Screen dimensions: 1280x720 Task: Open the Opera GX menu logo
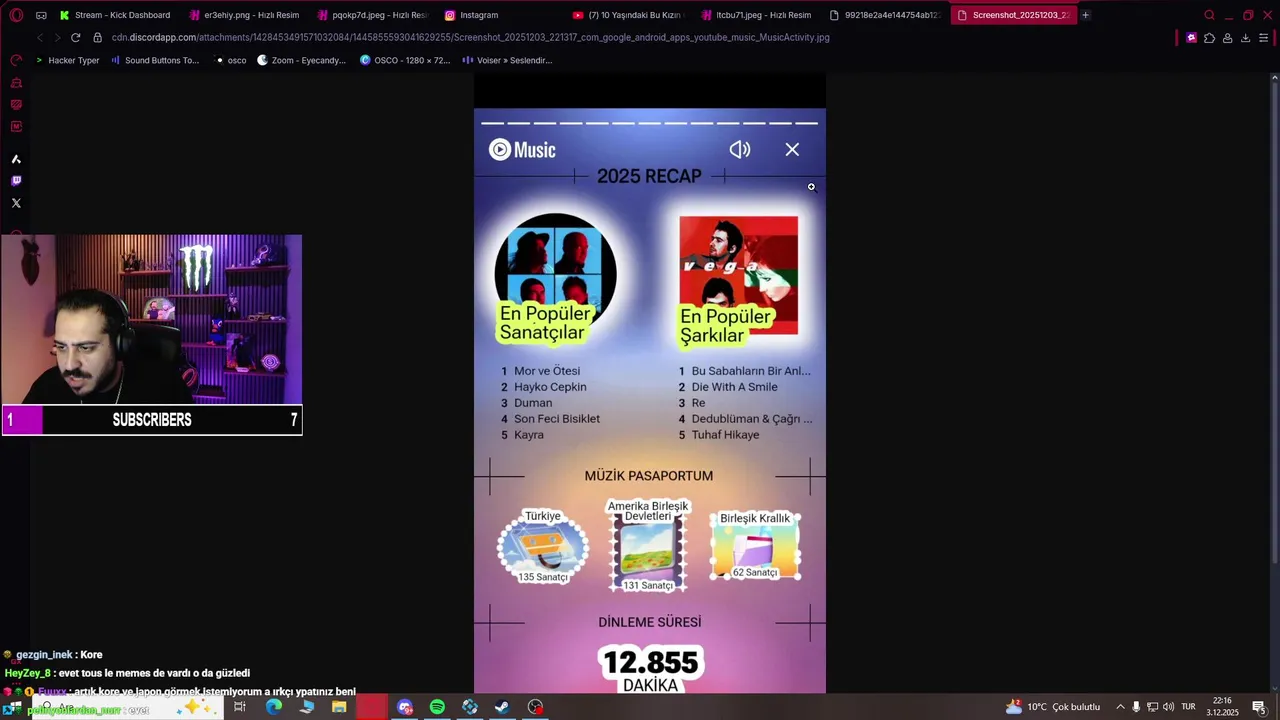point(16,15)
